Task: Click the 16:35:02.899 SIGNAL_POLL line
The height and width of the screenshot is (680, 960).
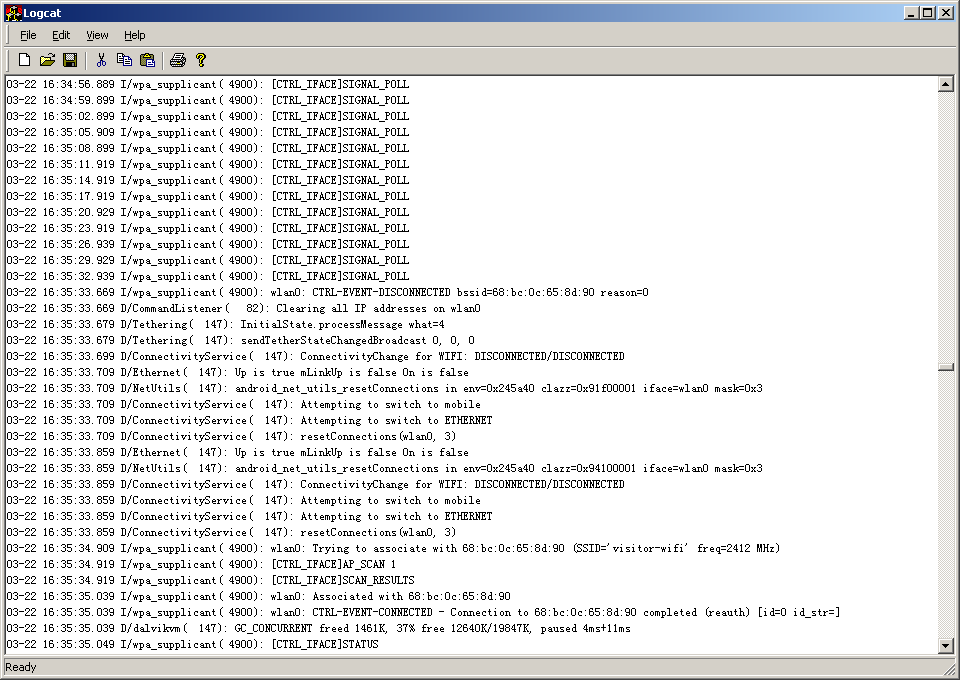Action: (208, 116)
